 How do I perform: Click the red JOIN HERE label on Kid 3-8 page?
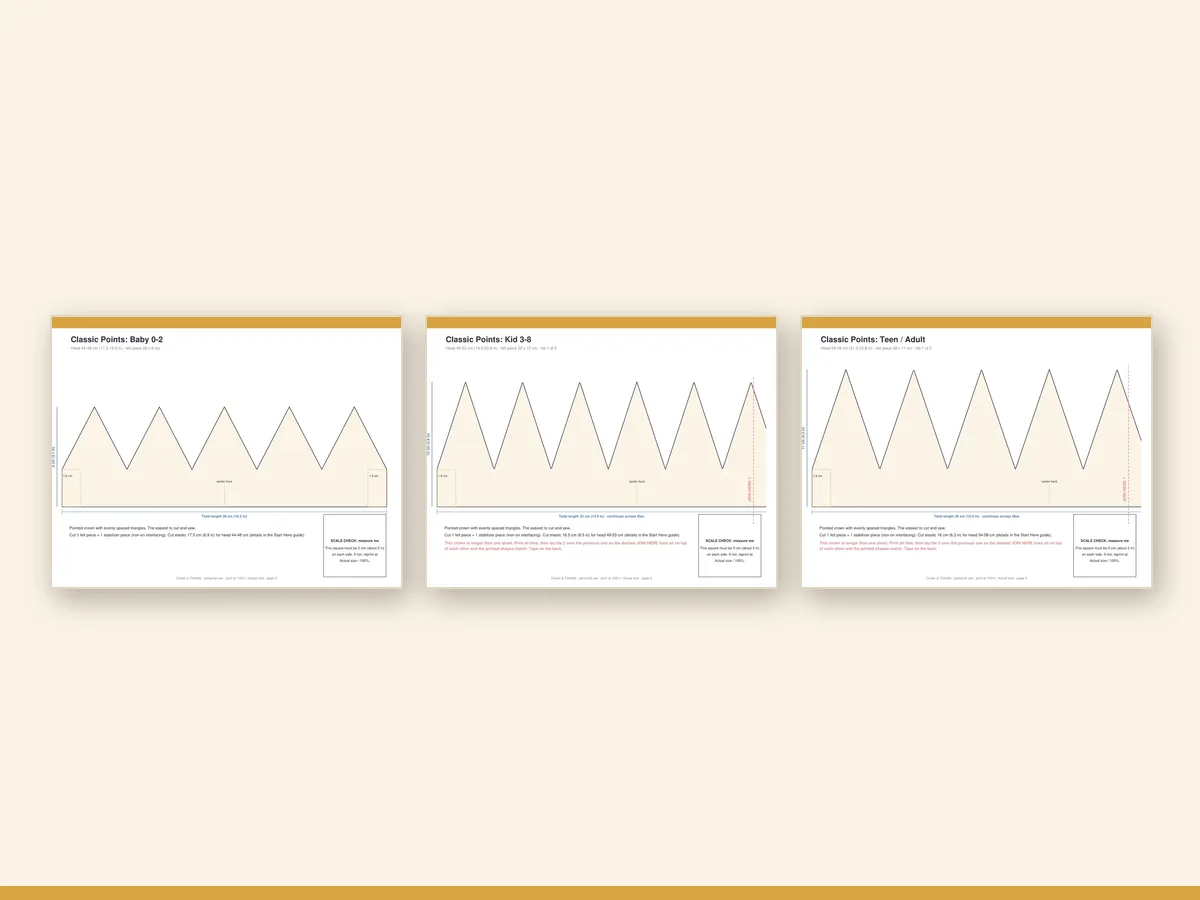pos(750,490)
